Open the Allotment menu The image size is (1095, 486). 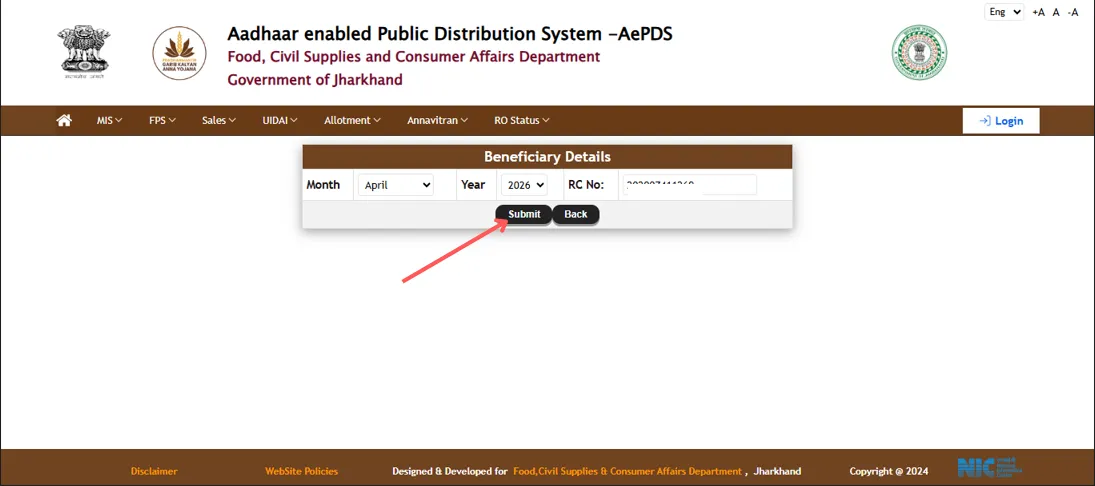[x=352, y=120]
